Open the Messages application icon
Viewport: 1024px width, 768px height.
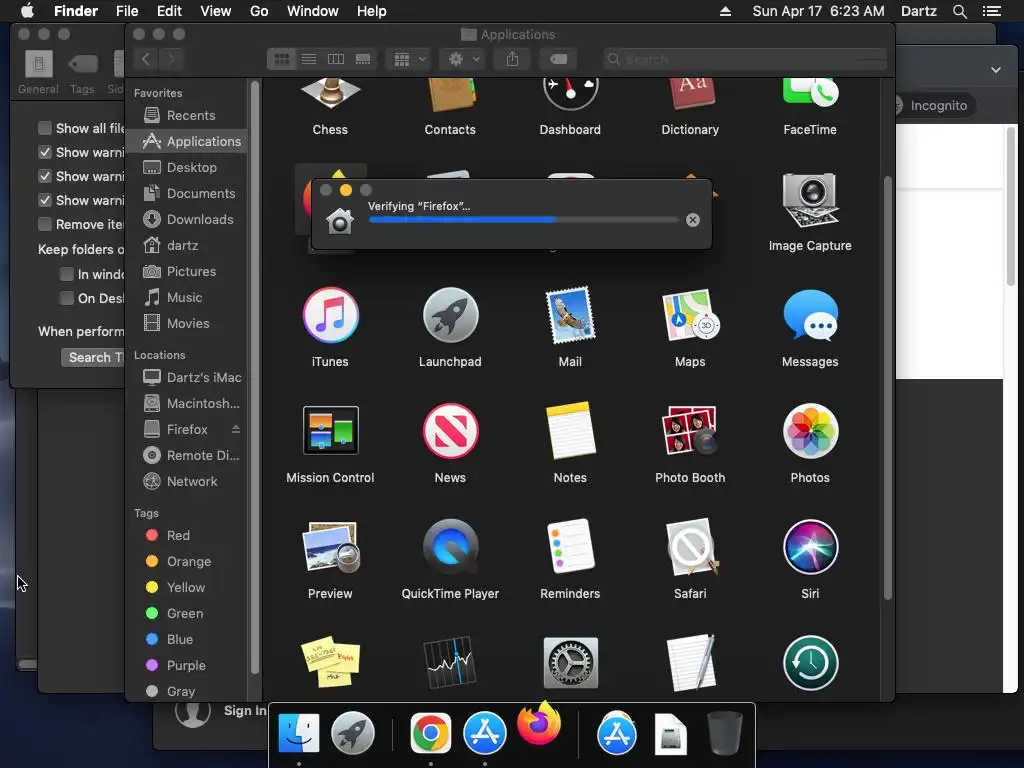[810, 315]
